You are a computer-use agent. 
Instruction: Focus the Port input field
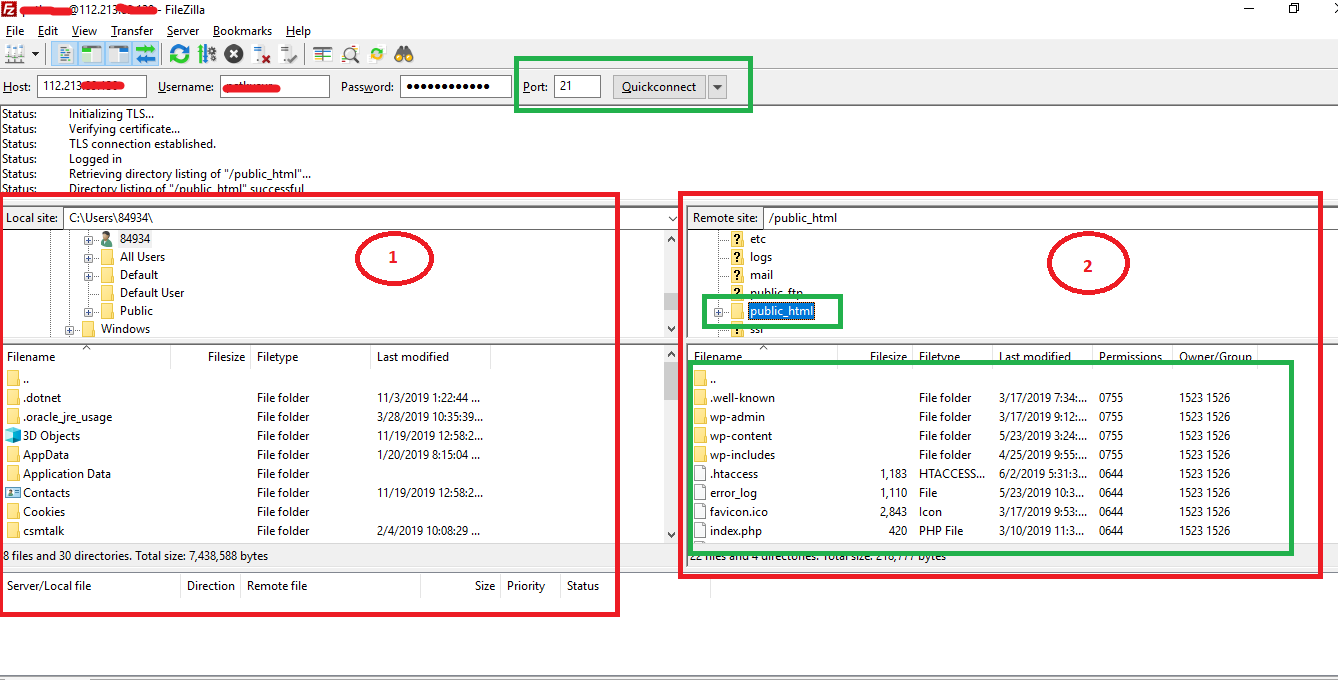pos(577,87)
